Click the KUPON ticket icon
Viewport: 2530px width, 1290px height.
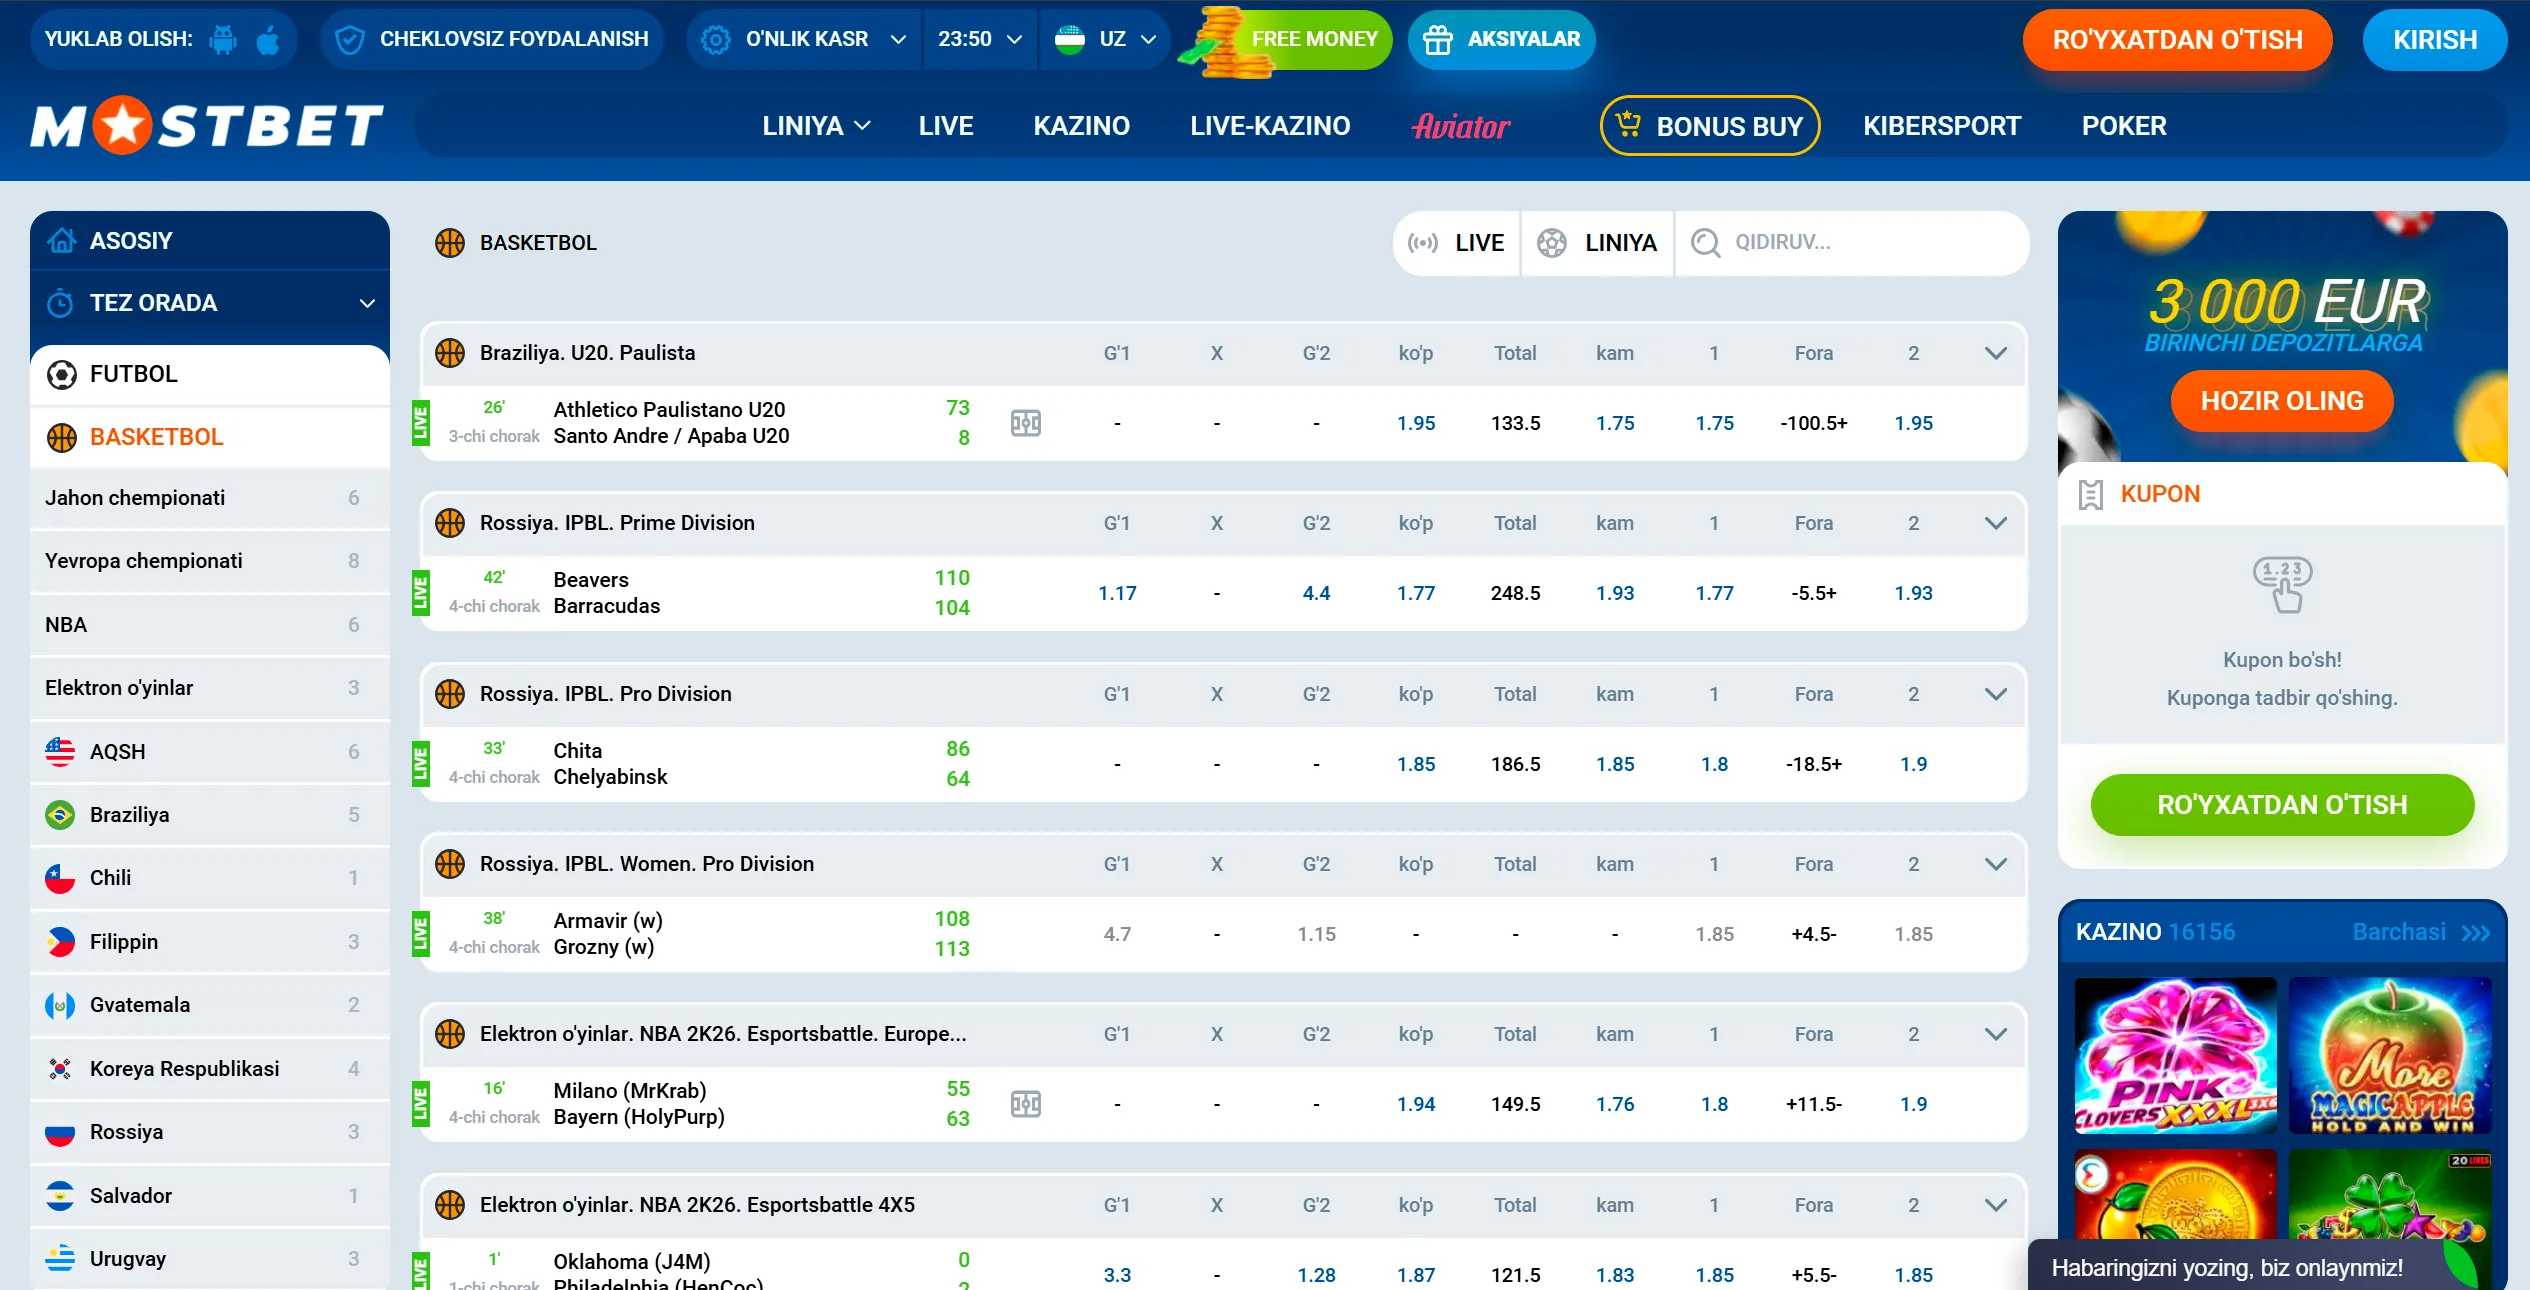tap(2090, 495)
